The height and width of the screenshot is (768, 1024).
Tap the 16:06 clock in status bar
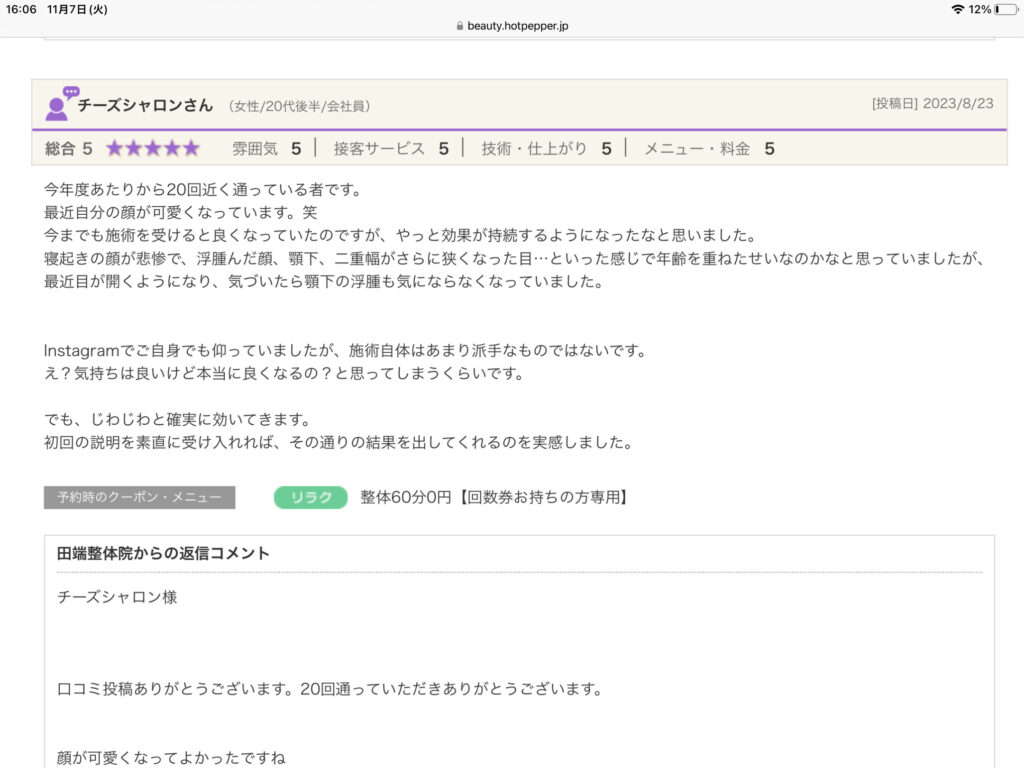point(22,9)
